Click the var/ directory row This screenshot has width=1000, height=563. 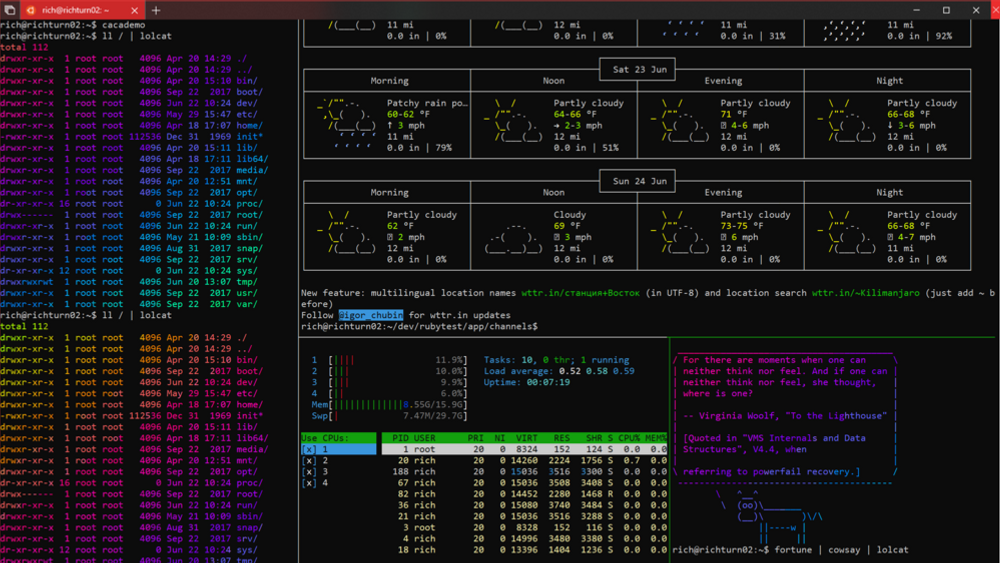tap(129, 304)
